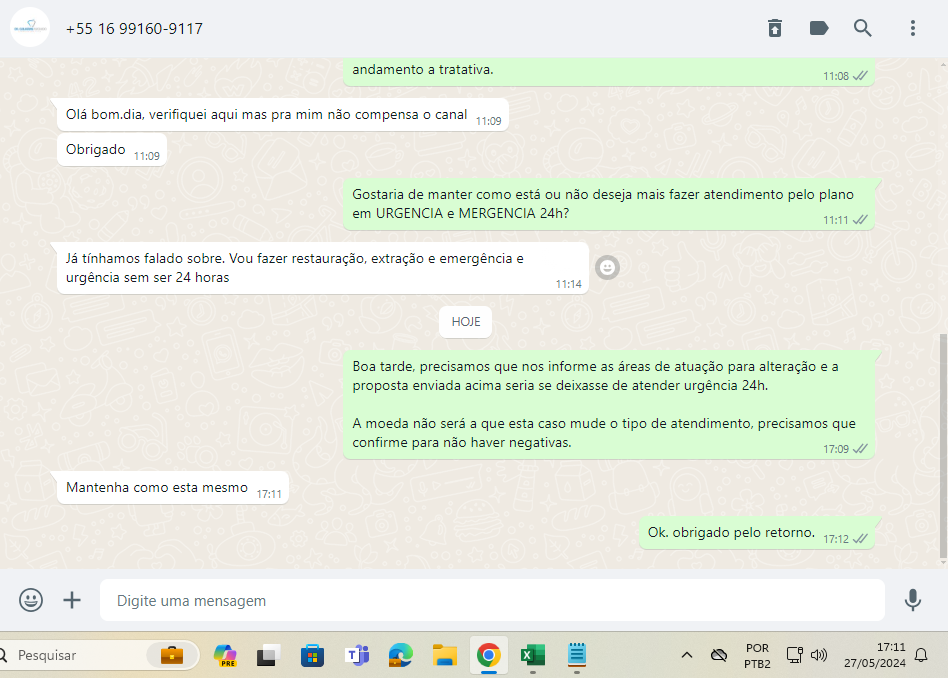Screen dimensions: 948x678
Task: Show hidden system tray icons
Action: click(x=687, y=655)
